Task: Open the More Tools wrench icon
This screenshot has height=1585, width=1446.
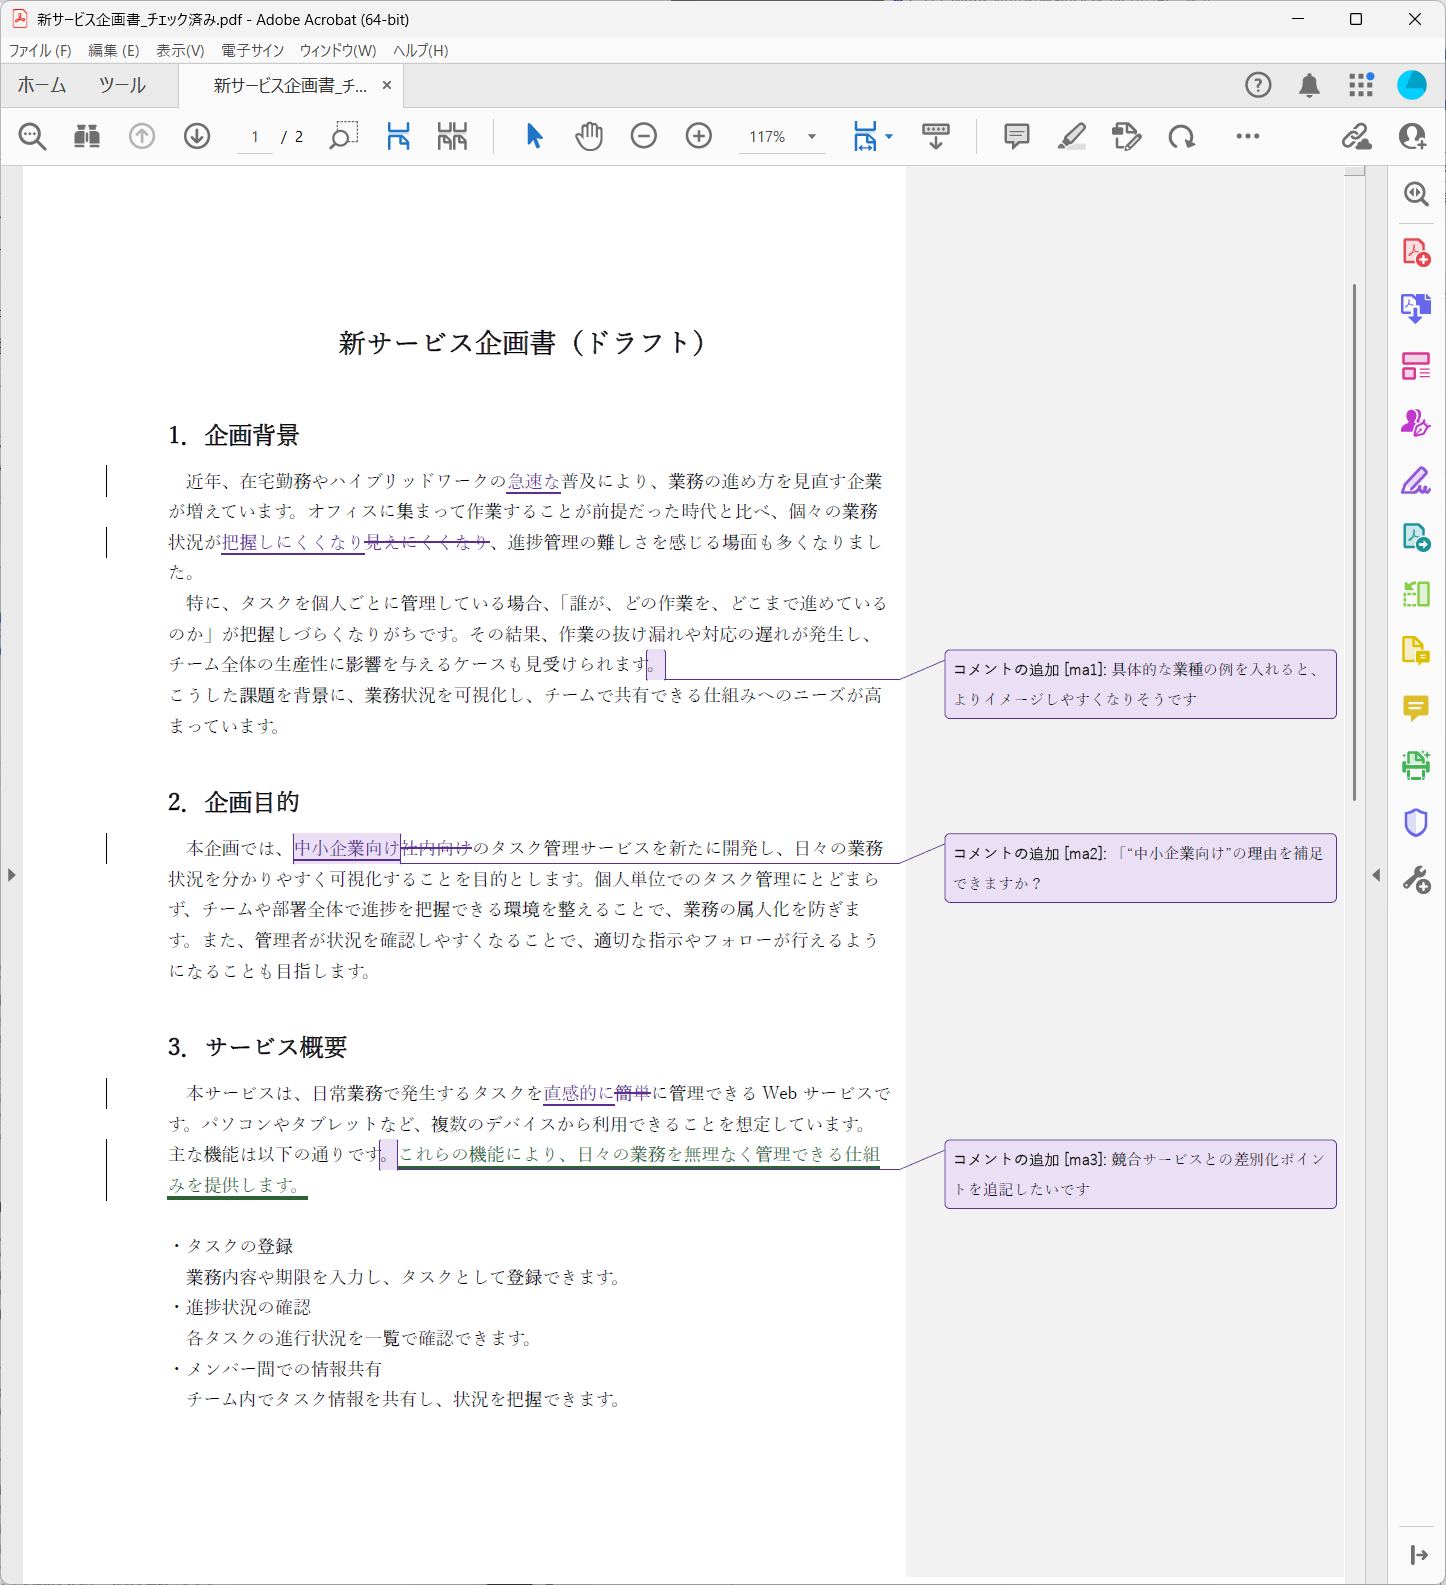Action: pos(1416,880)
